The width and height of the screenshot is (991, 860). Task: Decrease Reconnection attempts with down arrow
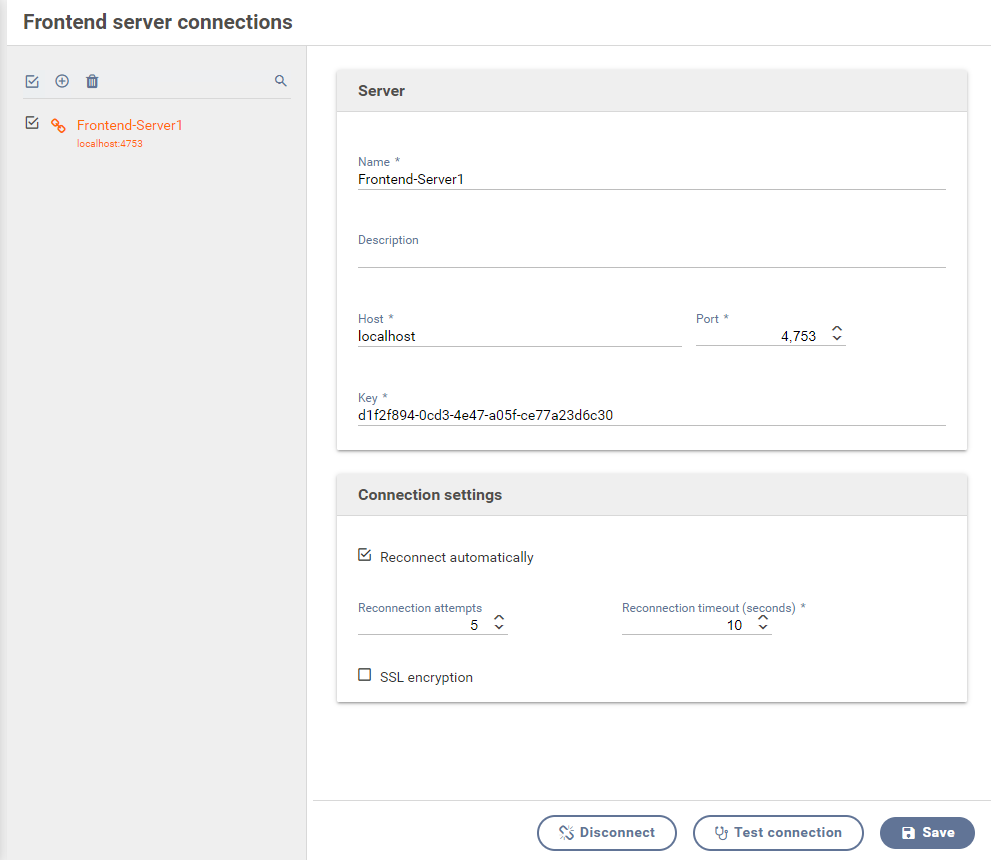click(x=499, y=630)
